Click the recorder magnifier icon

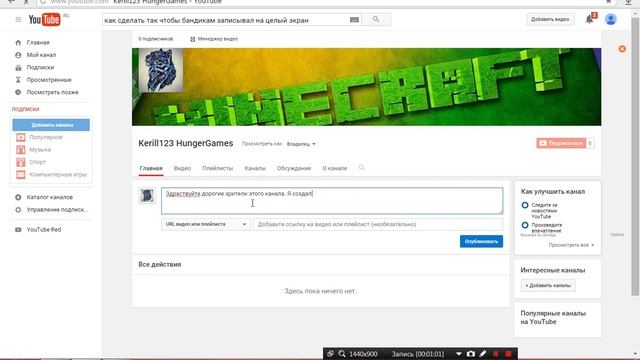coord(342,354)
